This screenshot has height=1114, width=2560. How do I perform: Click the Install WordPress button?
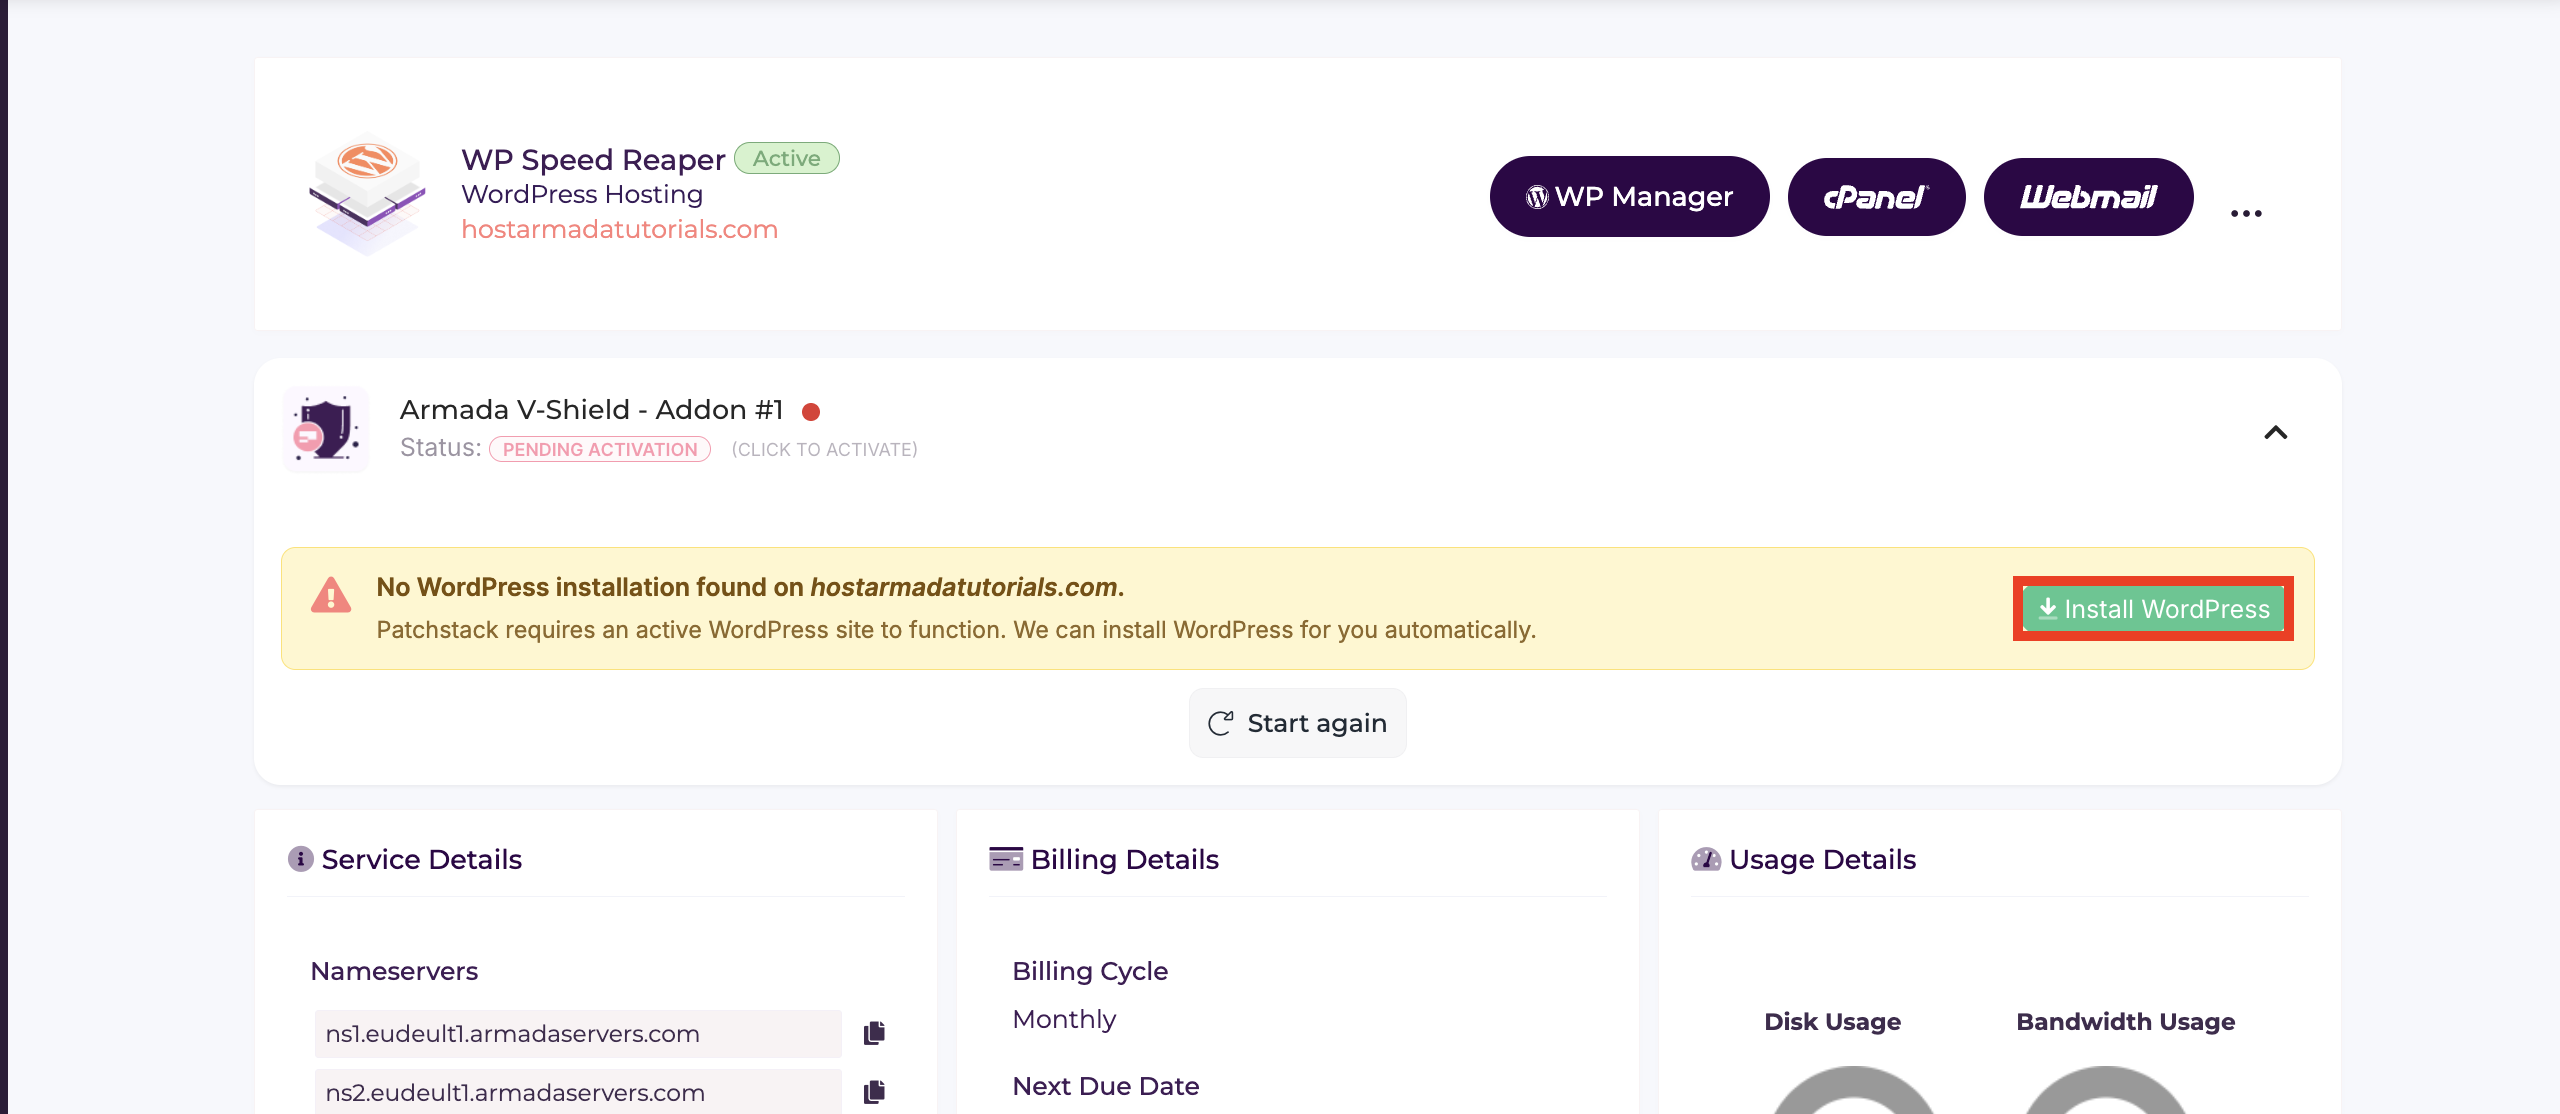click(x=2153, y=609)
